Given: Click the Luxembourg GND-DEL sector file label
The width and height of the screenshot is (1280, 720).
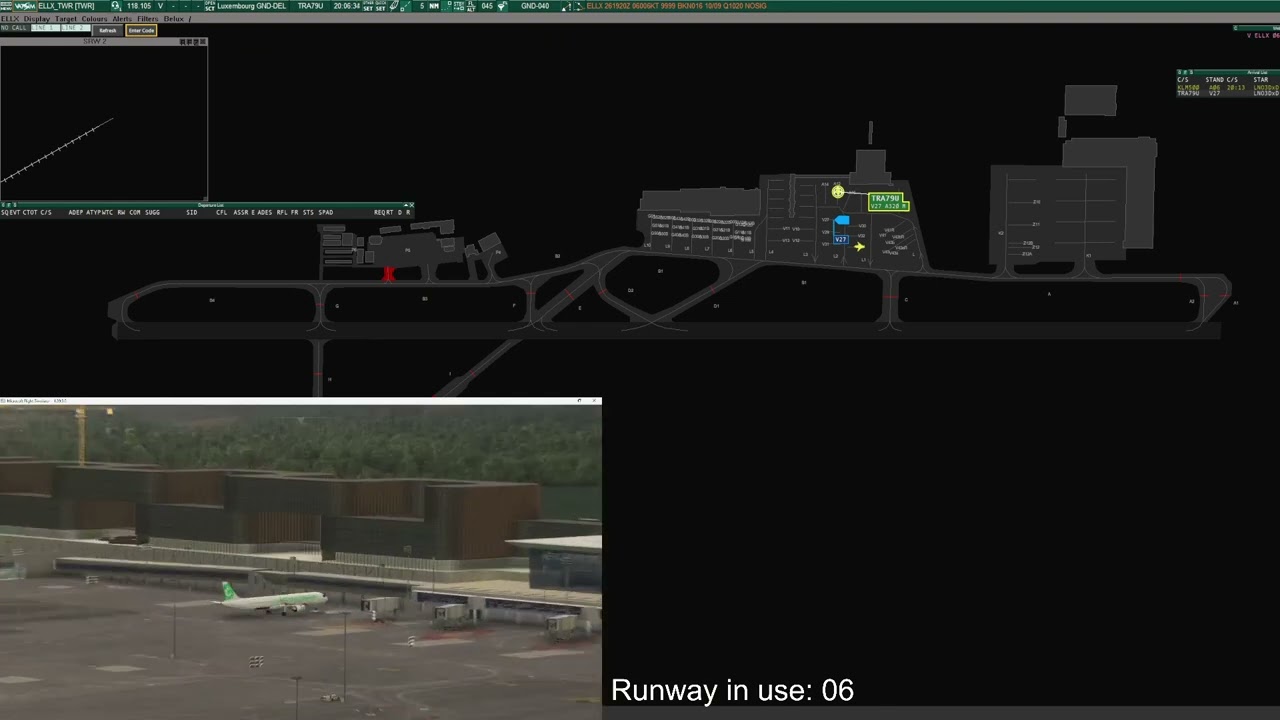Looking at the screenshot, I should click(251, 6).
